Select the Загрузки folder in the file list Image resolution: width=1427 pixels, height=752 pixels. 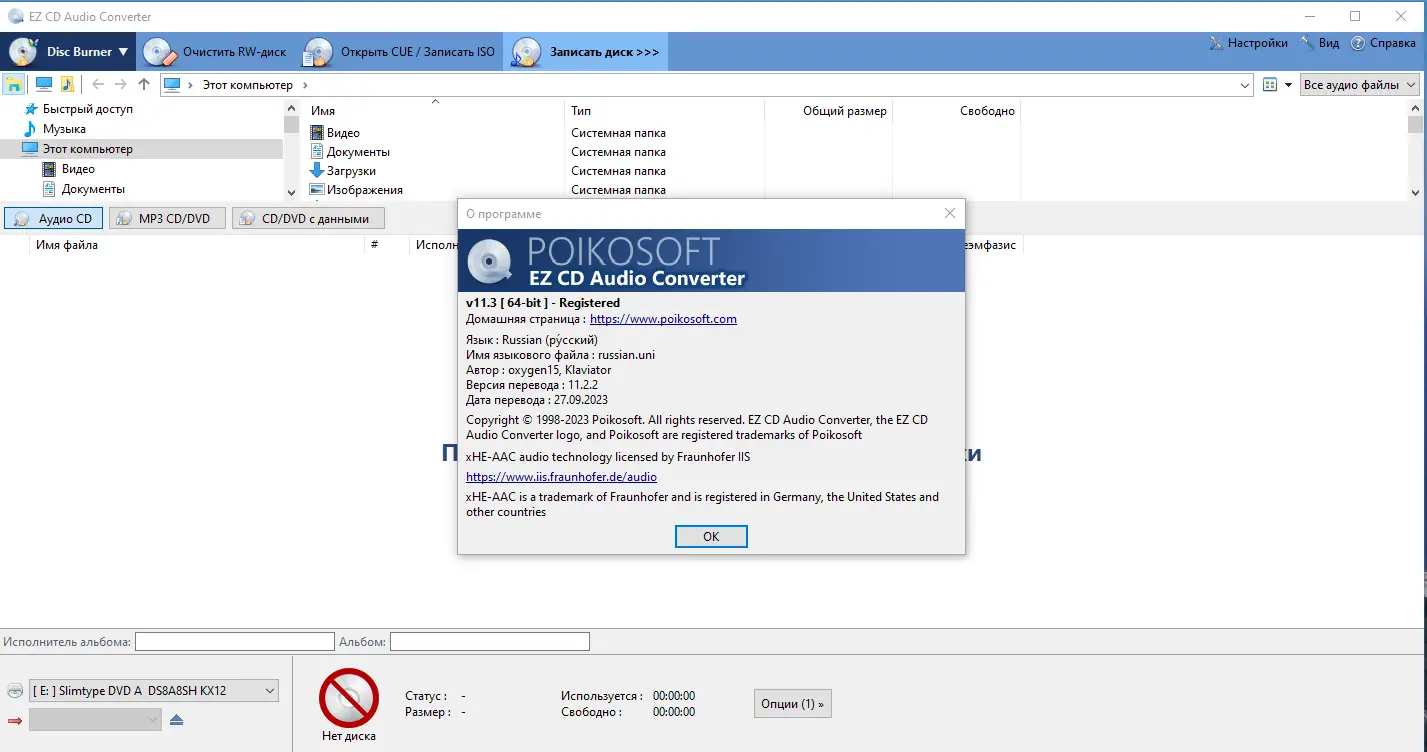(351, 171)
